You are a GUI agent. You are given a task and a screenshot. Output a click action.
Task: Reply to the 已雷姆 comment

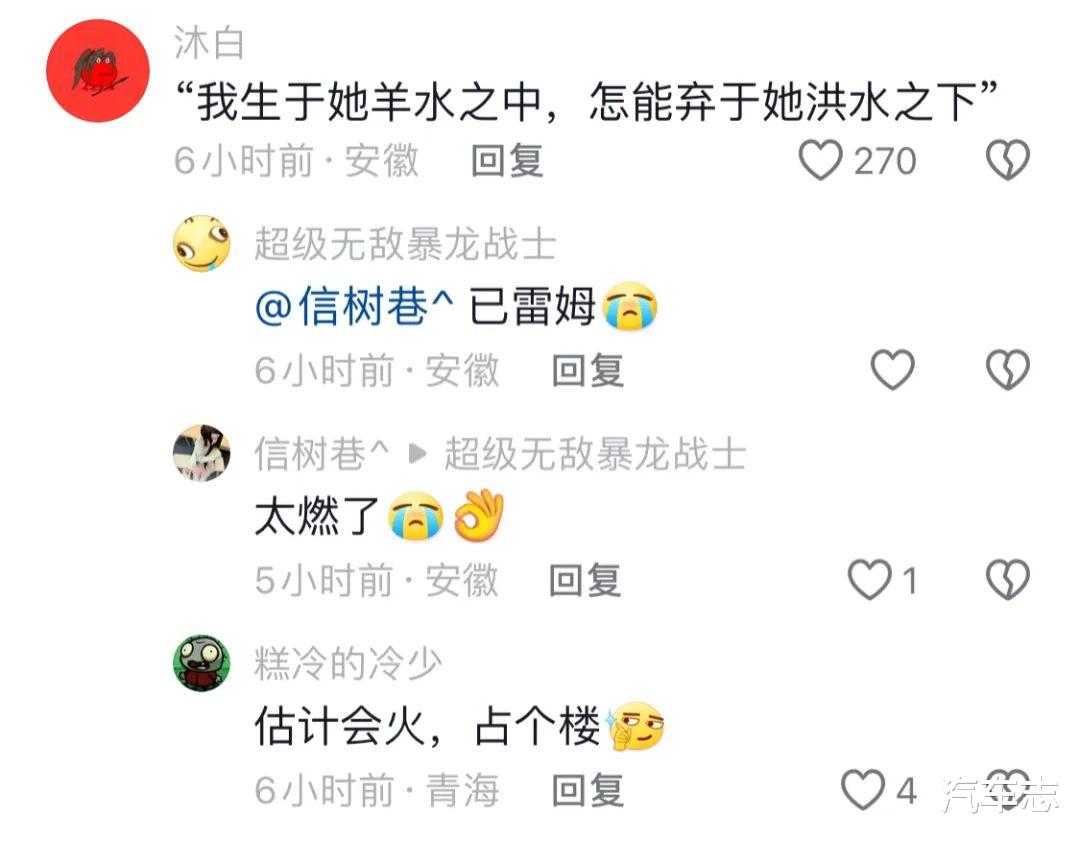click(x=588, y=371)
